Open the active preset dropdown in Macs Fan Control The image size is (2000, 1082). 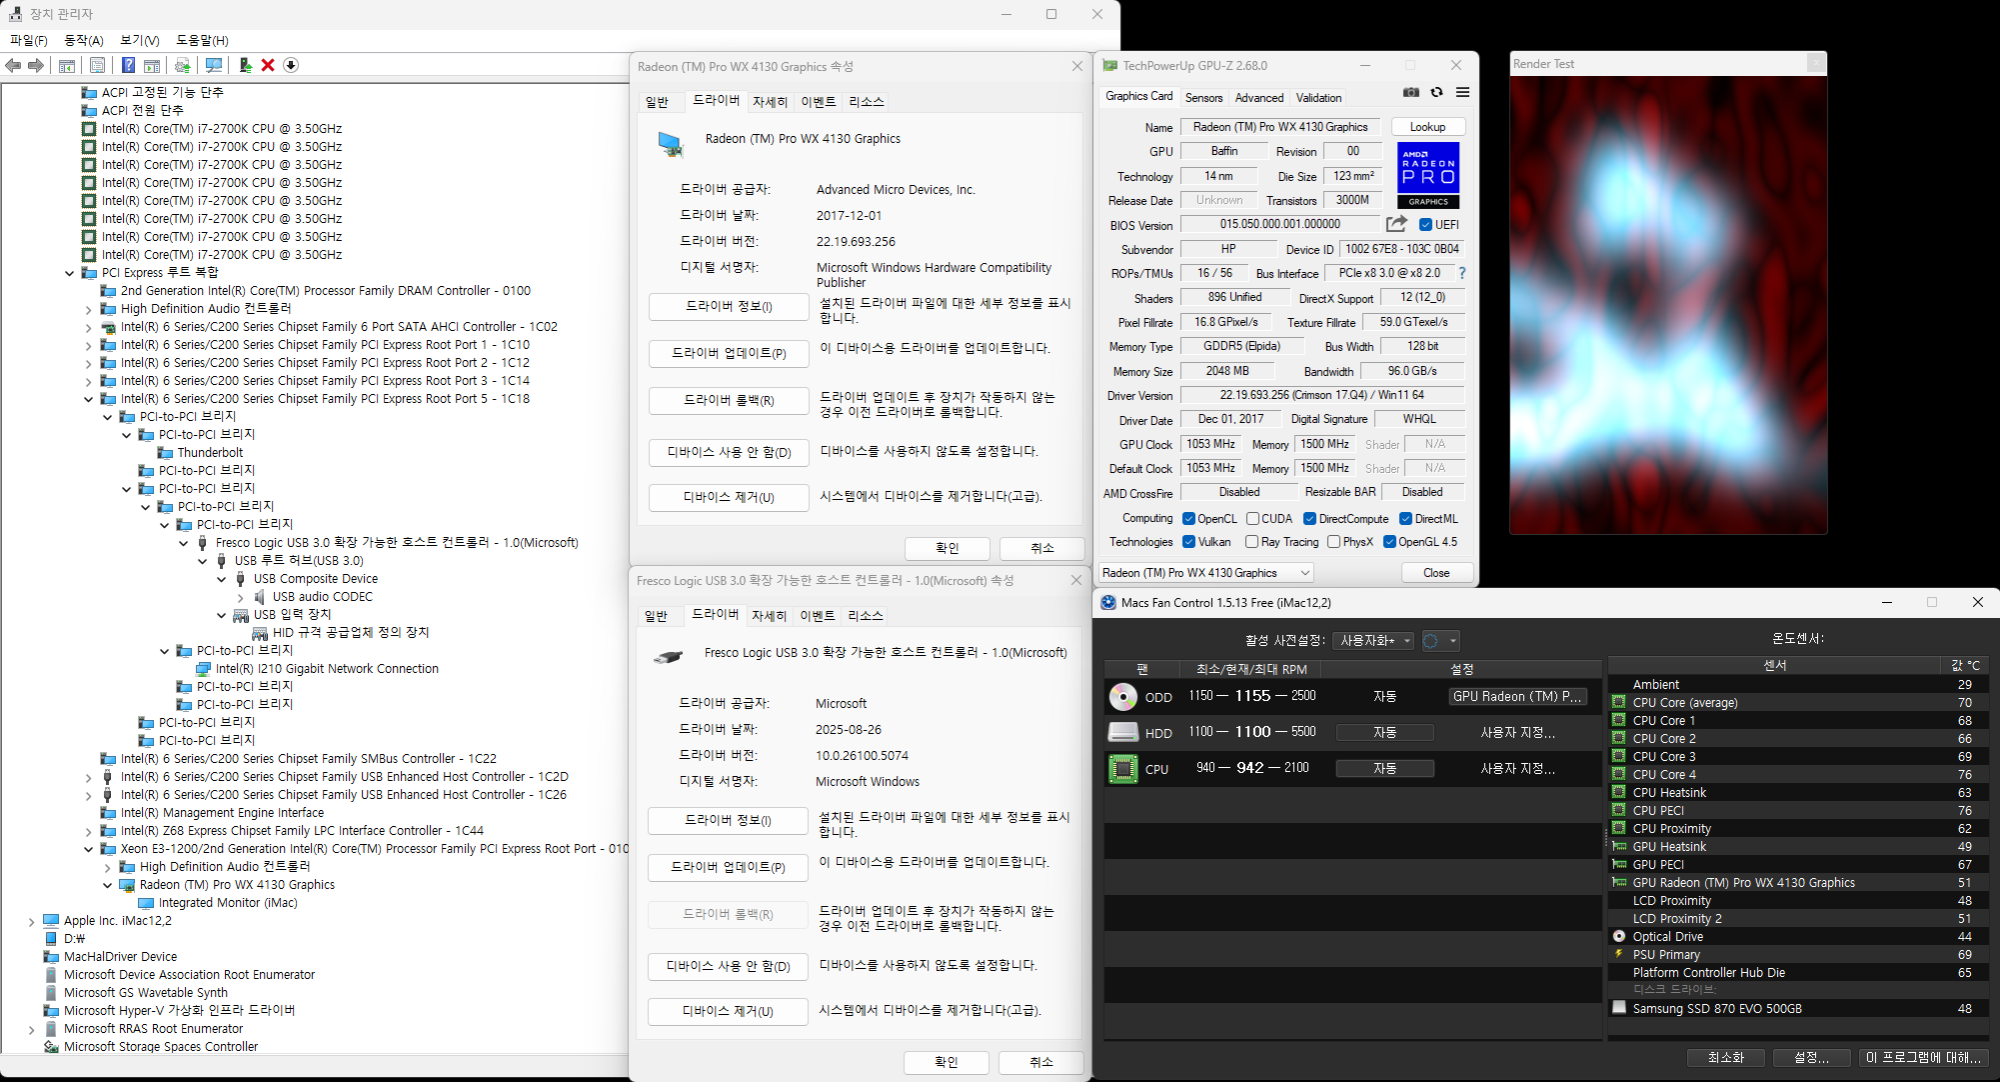coord(1373,641)
